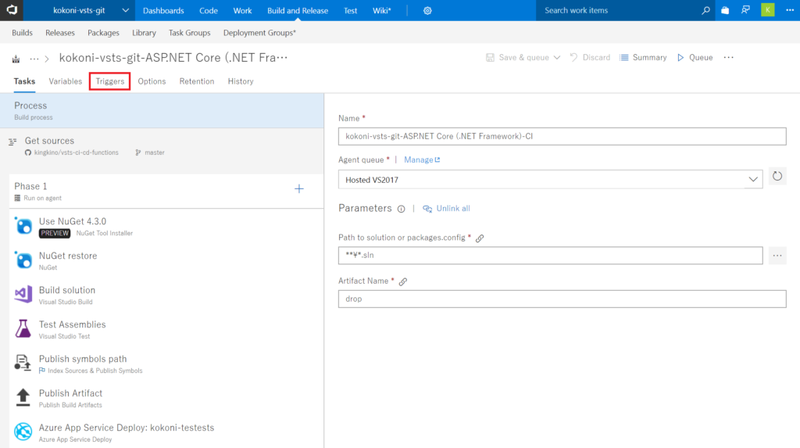Viewport: 800px width, 448px height.
Task: Select the Test Assemblies task
Action: (166, 329)
